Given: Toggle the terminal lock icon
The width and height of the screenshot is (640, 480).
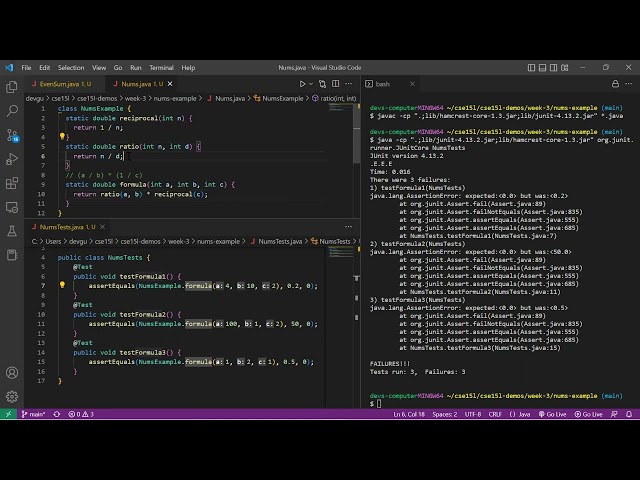Looking at the screenshot, I should point(615,84).
